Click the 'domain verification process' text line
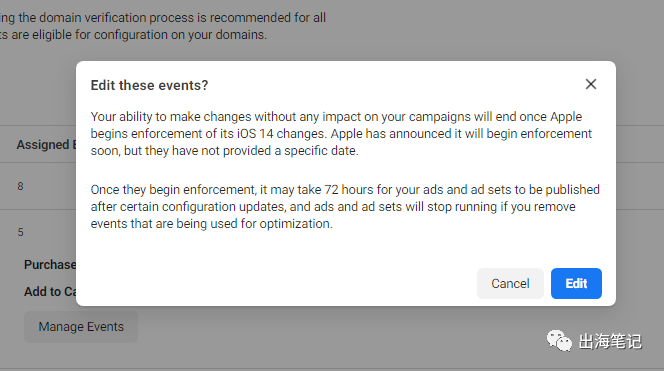664x371 pixels. tap(163, 18)
